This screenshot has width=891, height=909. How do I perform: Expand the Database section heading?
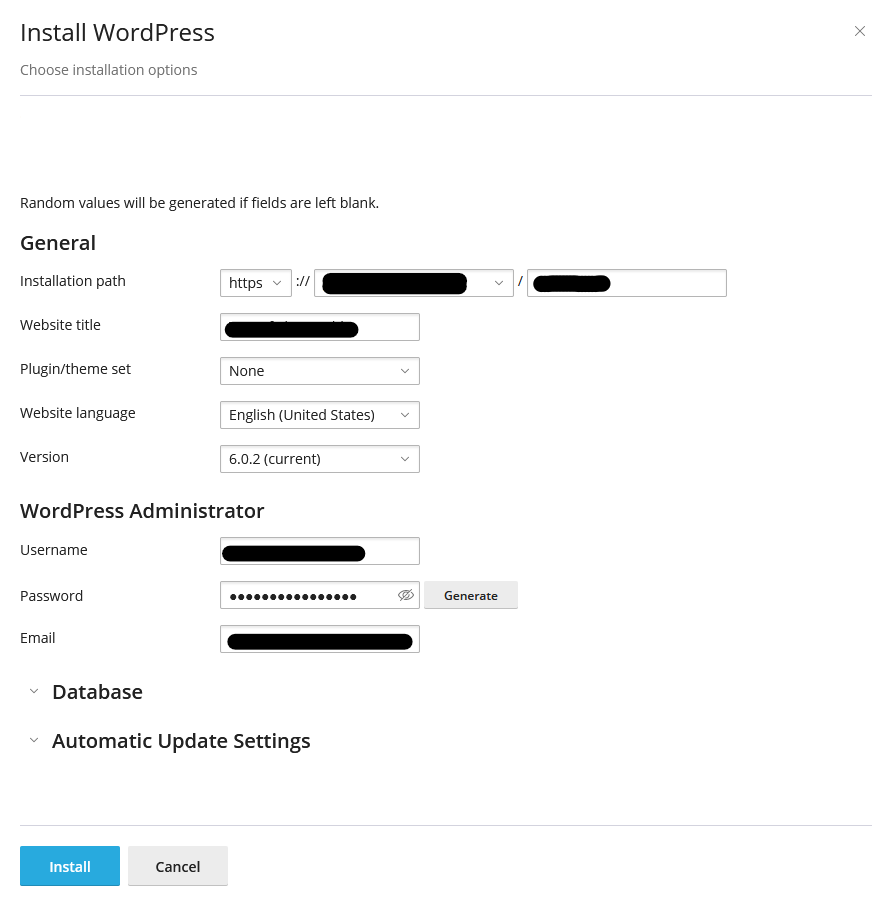[x=97, y=692]
